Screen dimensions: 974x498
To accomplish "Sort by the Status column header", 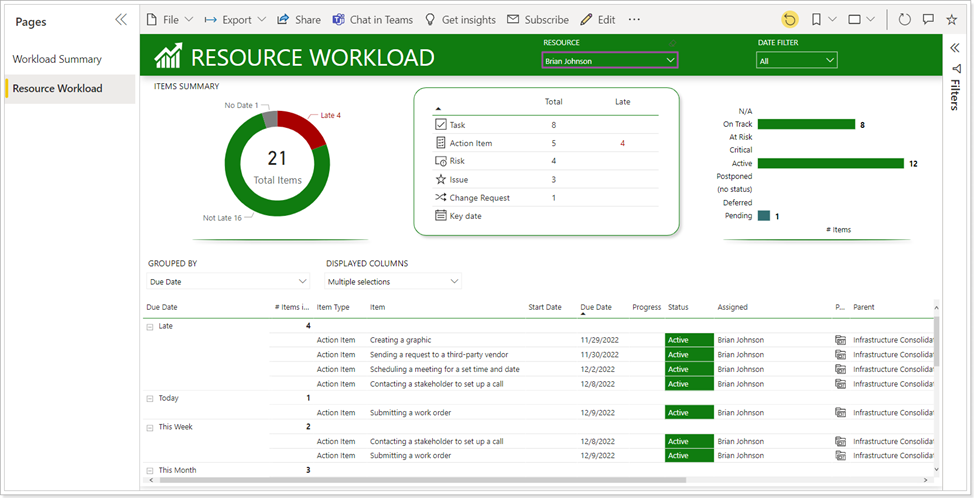I will click(678, 307).
